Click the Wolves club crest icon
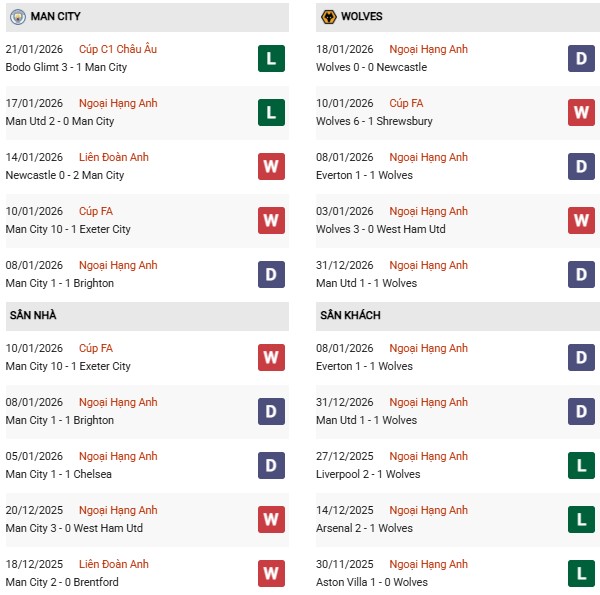This screenshot has height=595, width=600. [x=327, y=17]
